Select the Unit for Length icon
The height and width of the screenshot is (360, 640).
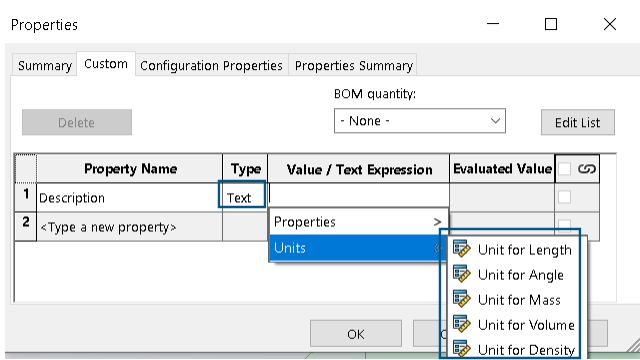pyautogui.click(x=462, y=249)
